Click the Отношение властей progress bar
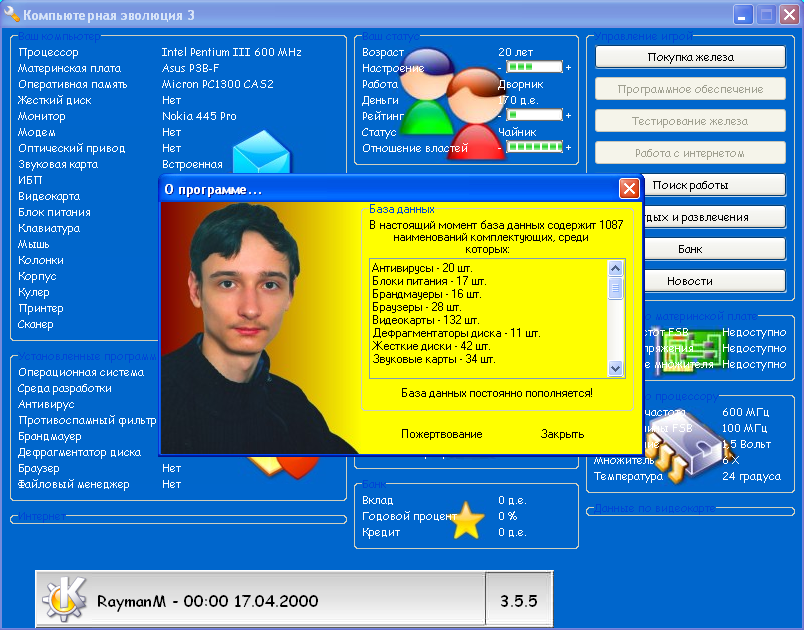This screenshot has width=804, height=630. click(534, 147)
